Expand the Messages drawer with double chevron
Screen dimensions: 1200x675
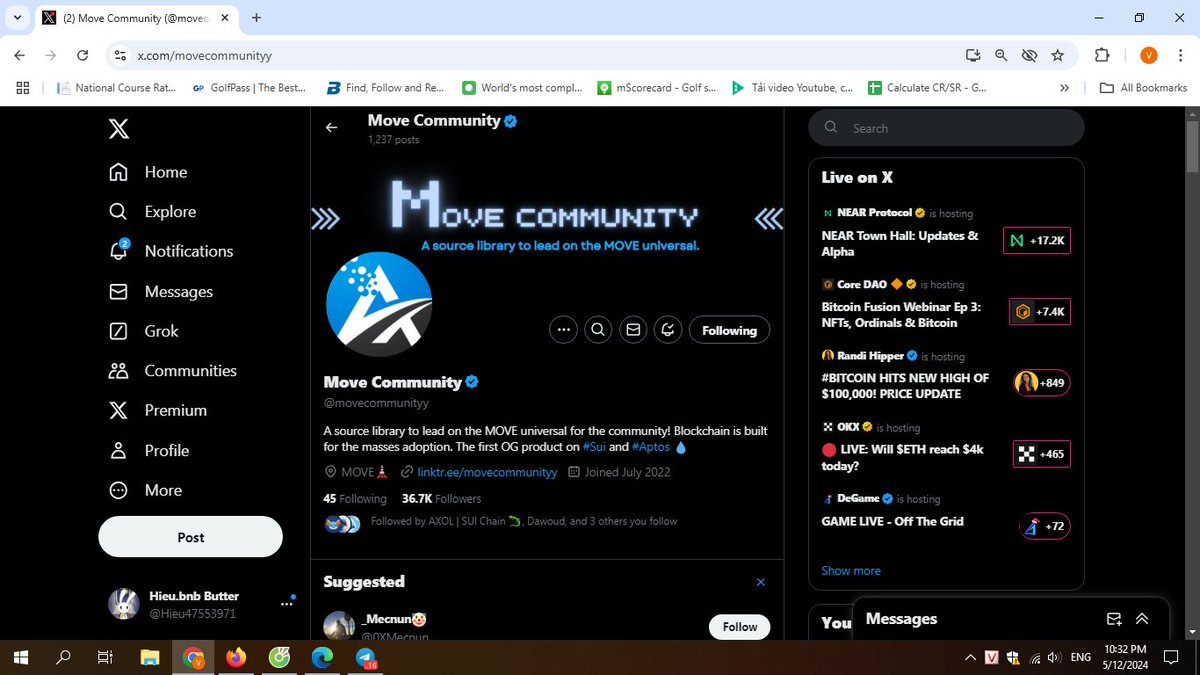[1143, 619]
